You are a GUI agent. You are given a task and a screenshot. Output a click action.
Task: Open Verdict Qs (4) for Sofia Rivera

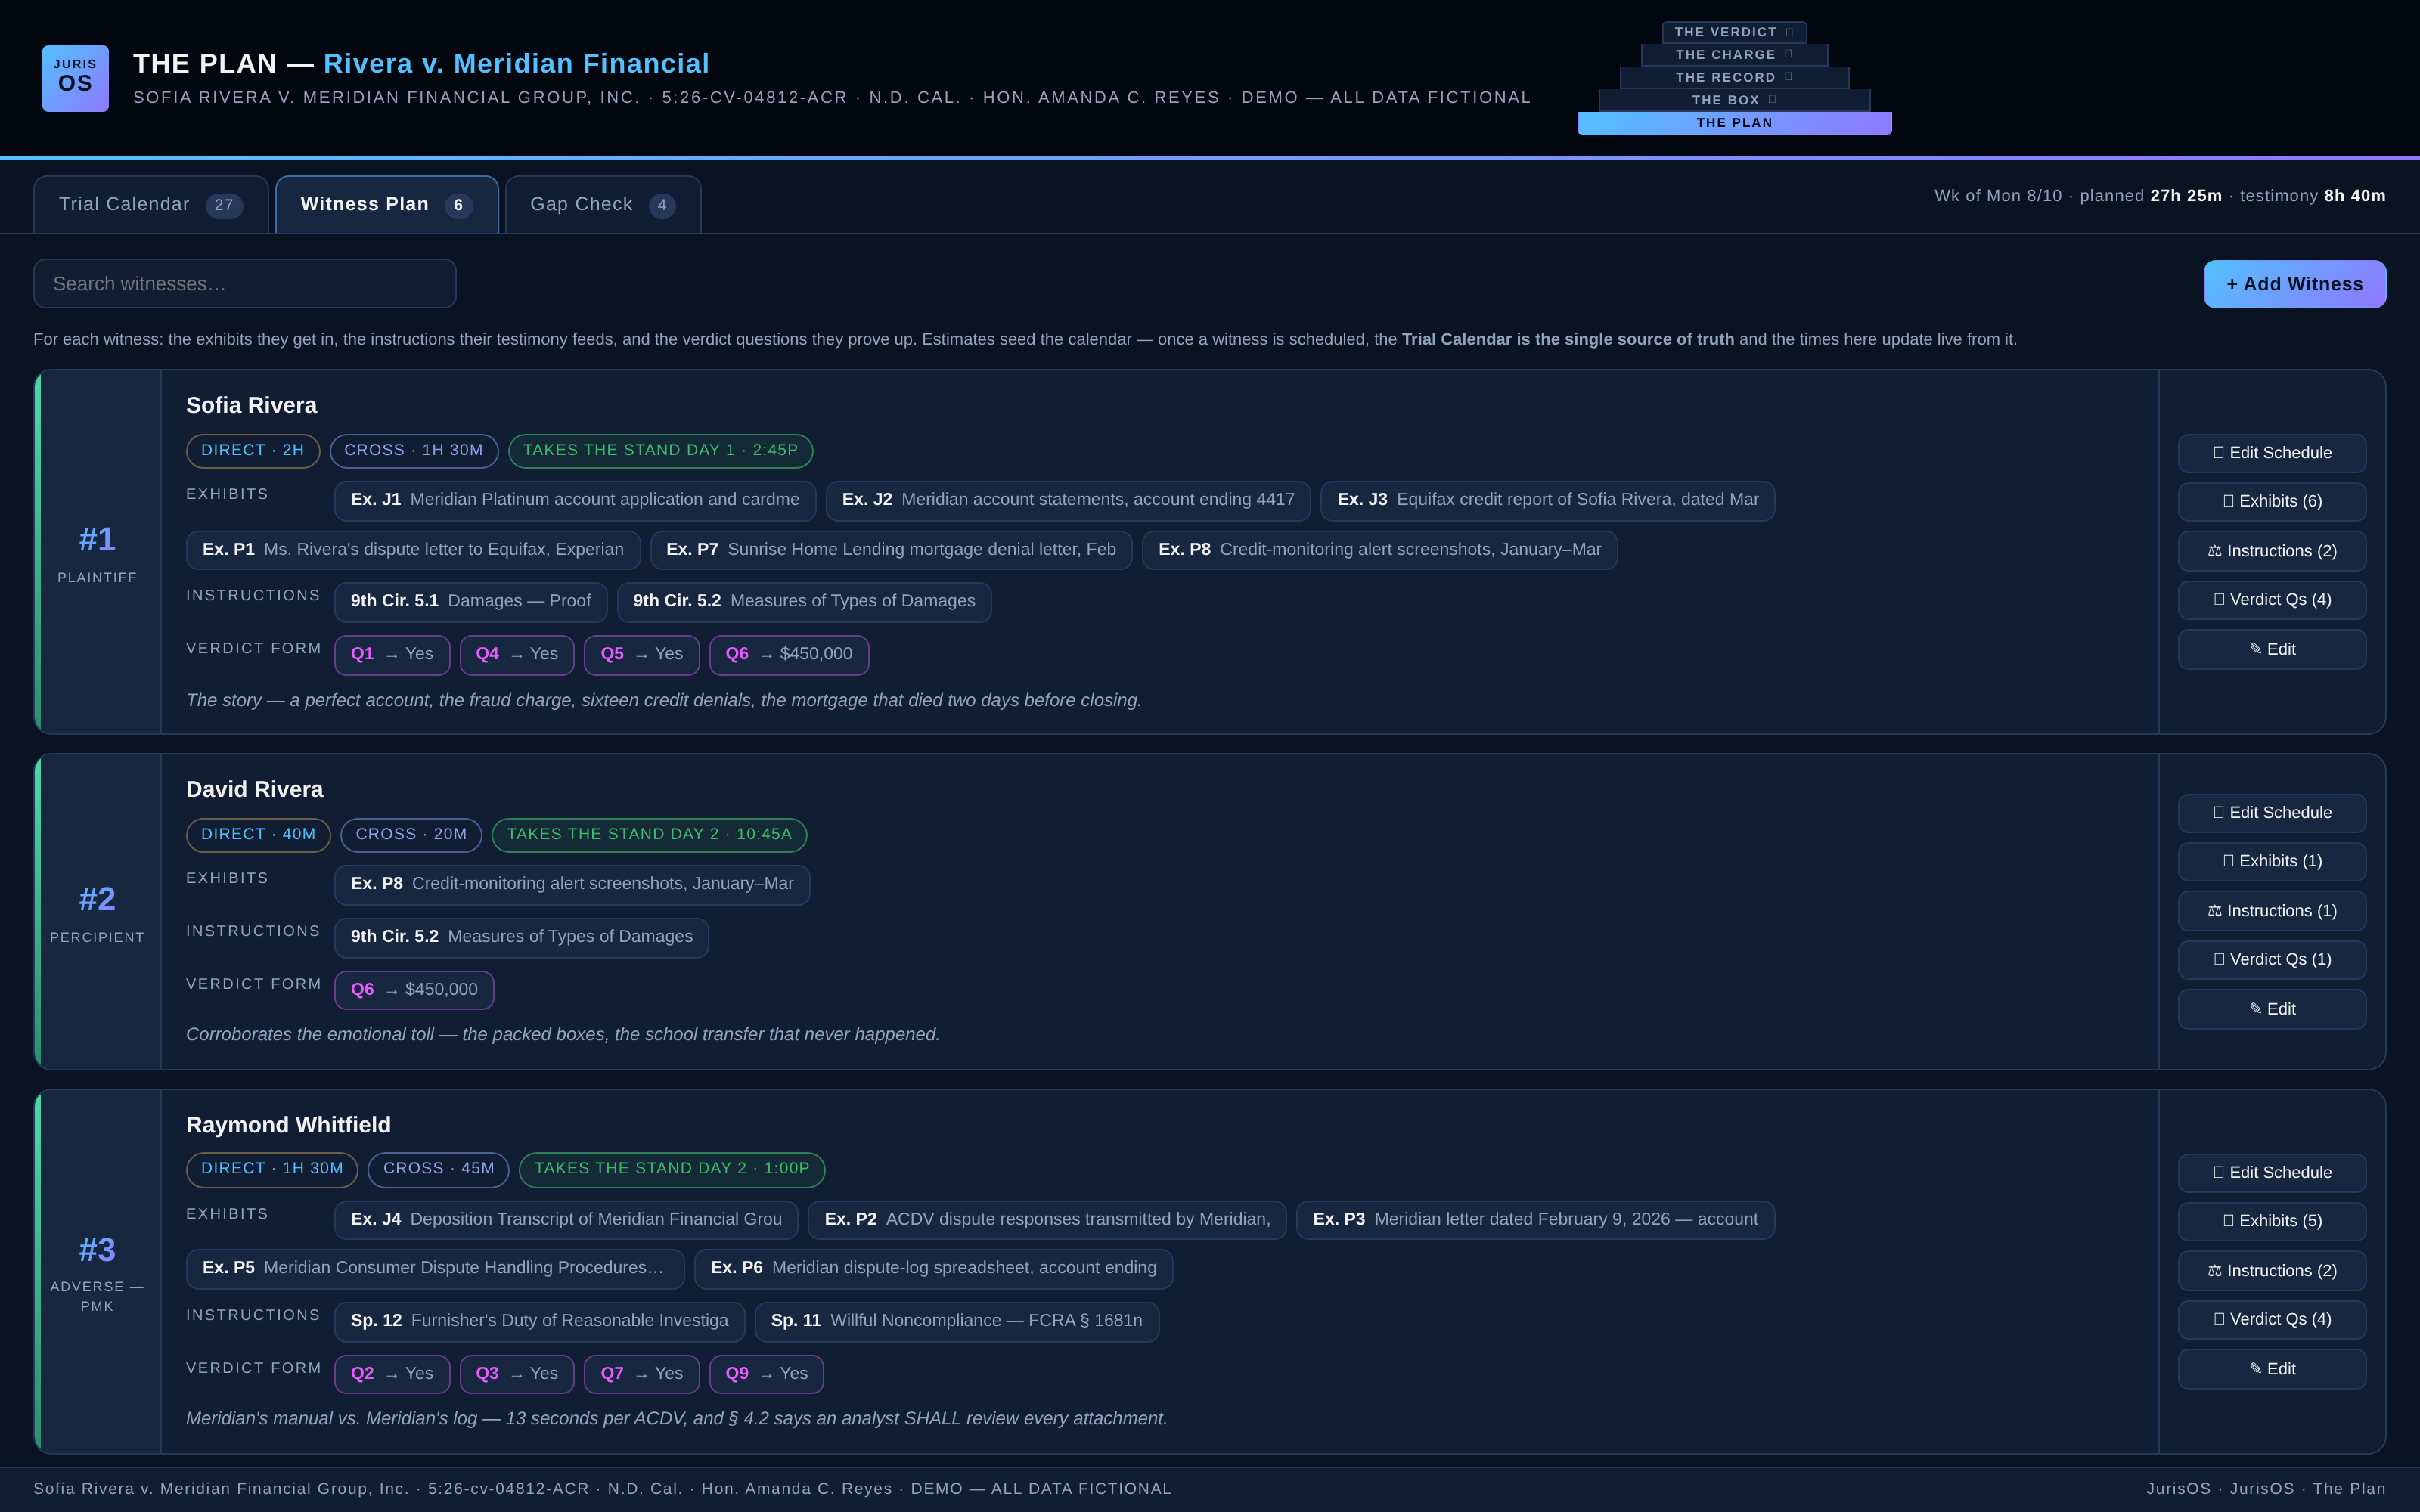[x=2272, y=599]
